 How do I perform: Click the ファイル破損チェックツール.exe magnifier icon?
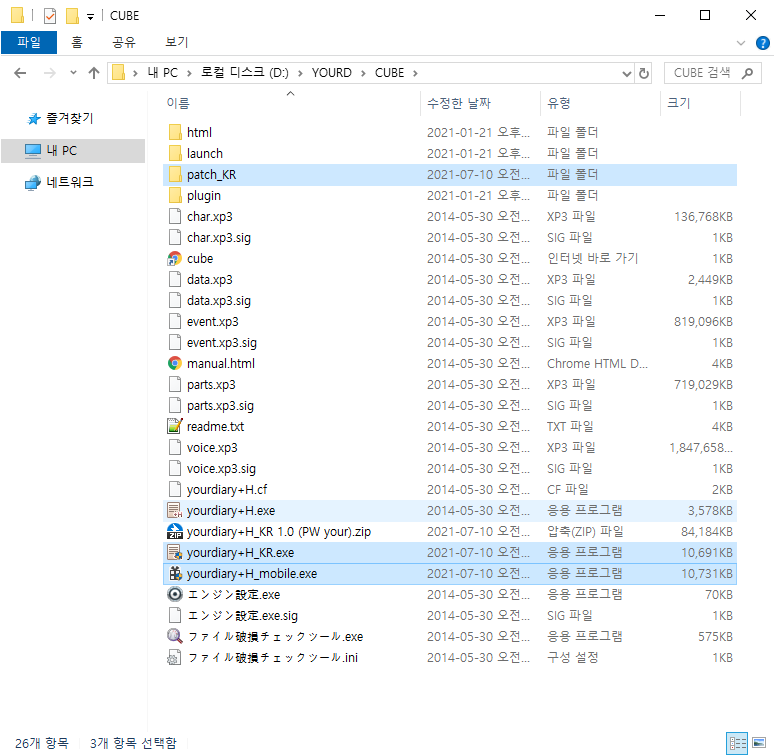pyautogui.click(x=174, y=636)
